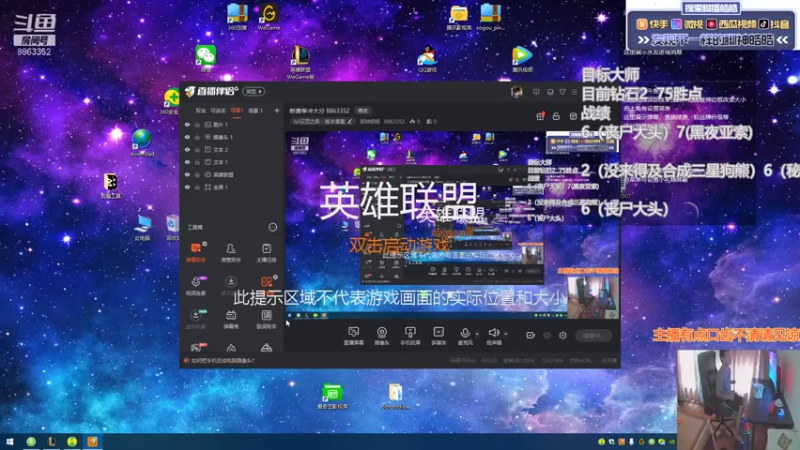
Task: Open the 房管助手 tool icon
Action: 231,252
